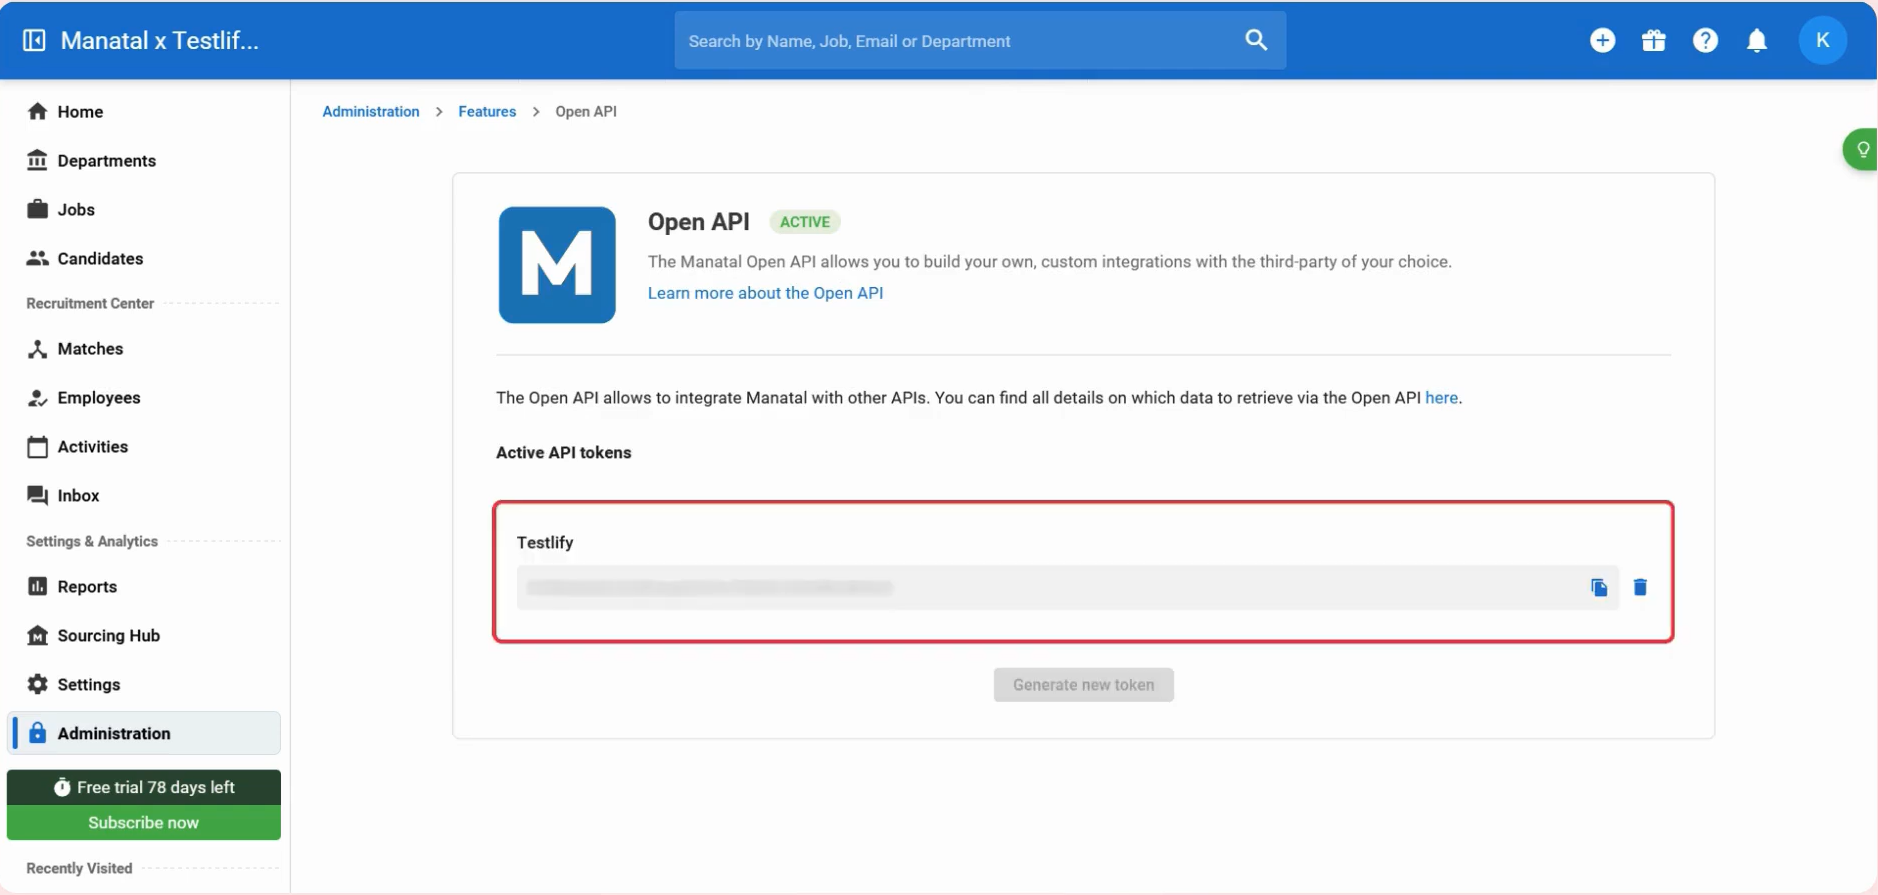Screen dimensions: 1878x895
Task: Click the Open API page heading
Action: (x=699, y=222)
